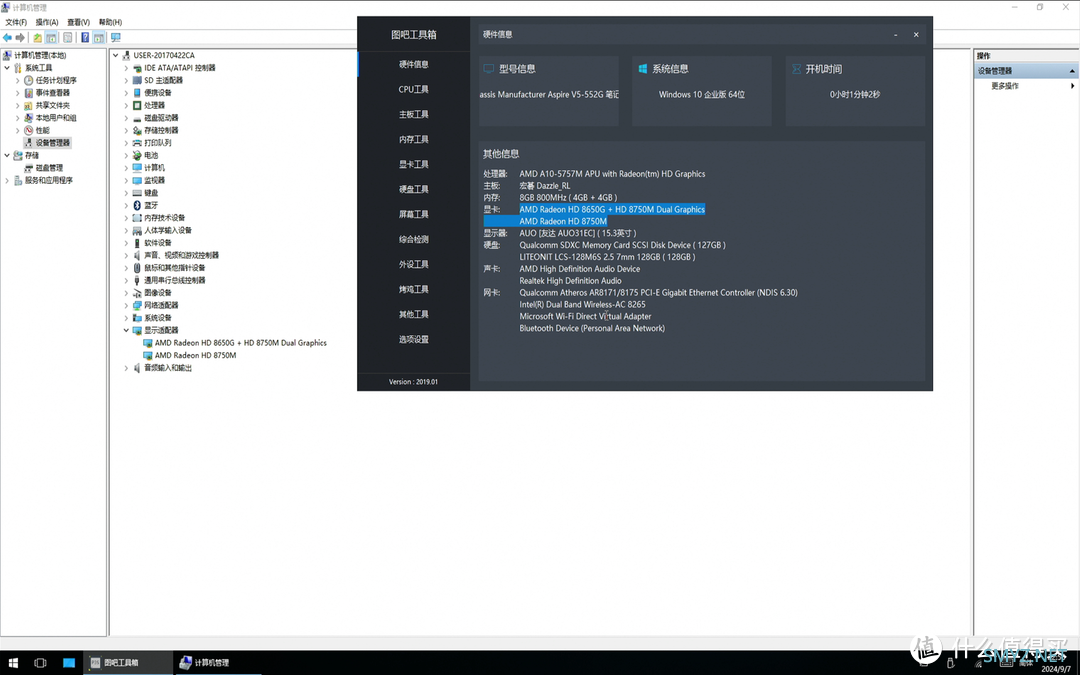1080x675 pixels.
Task: Select AMD Radeon HD 8650G Dual Graphics device
Action: point(240,343)
